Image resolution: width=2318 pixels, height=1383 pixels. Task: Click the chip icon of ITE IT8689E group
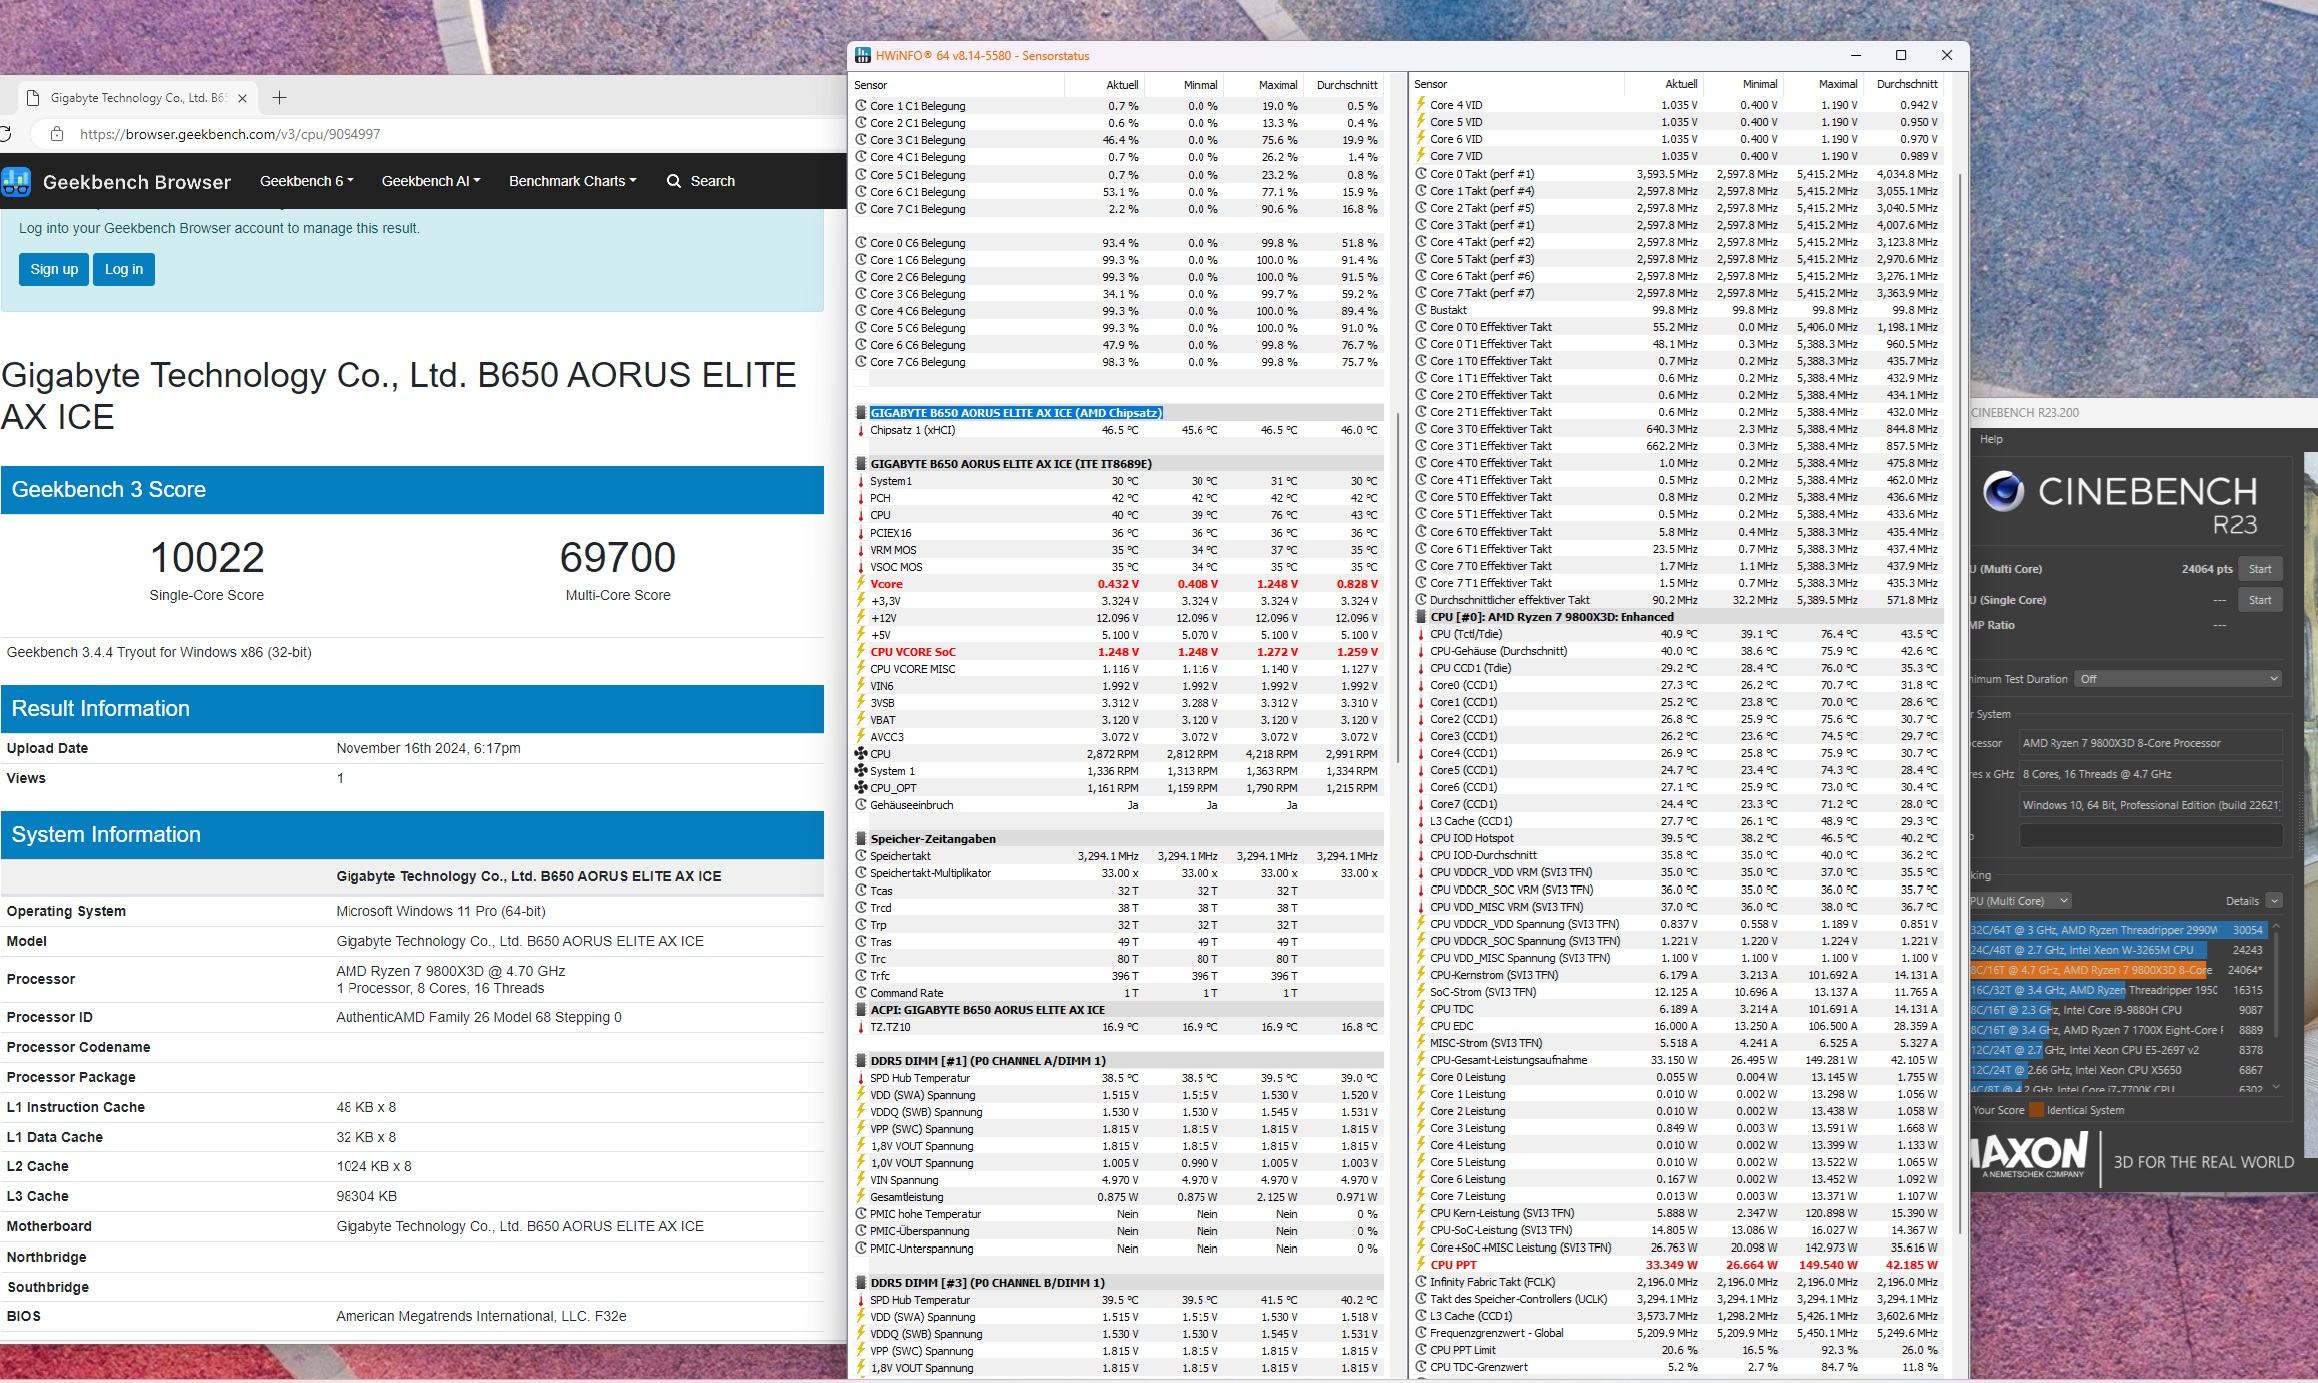point(861,464)
